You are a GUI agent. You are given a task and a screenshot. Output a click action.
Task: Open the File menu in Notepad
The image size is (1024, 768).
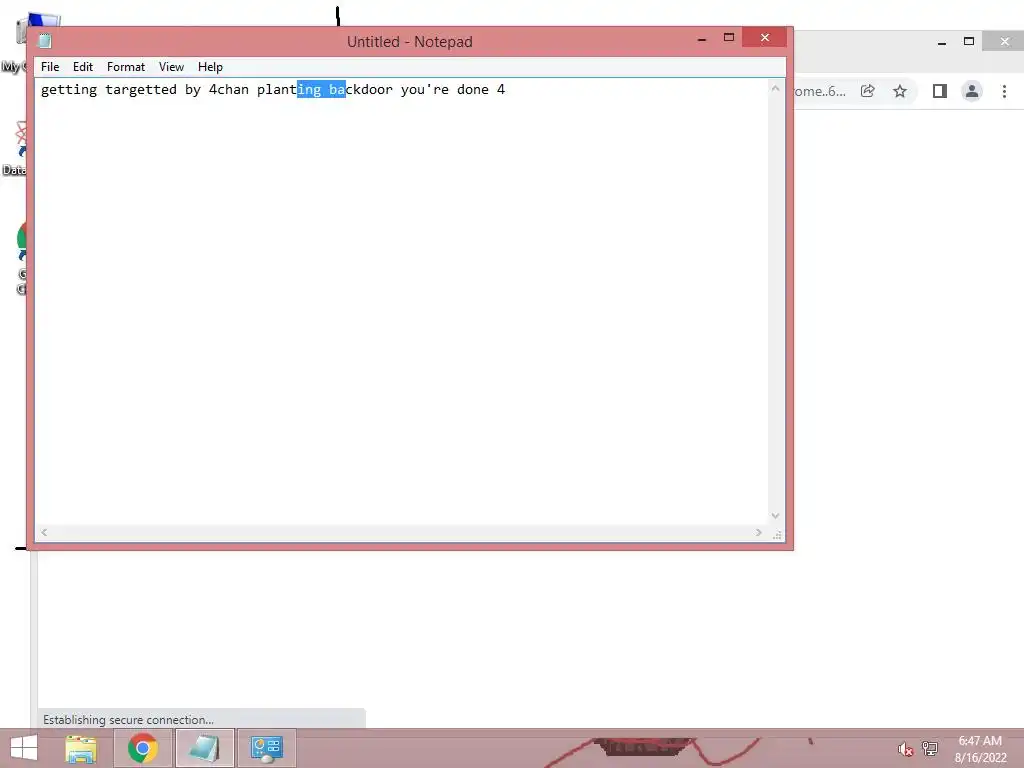pos(50,67)
